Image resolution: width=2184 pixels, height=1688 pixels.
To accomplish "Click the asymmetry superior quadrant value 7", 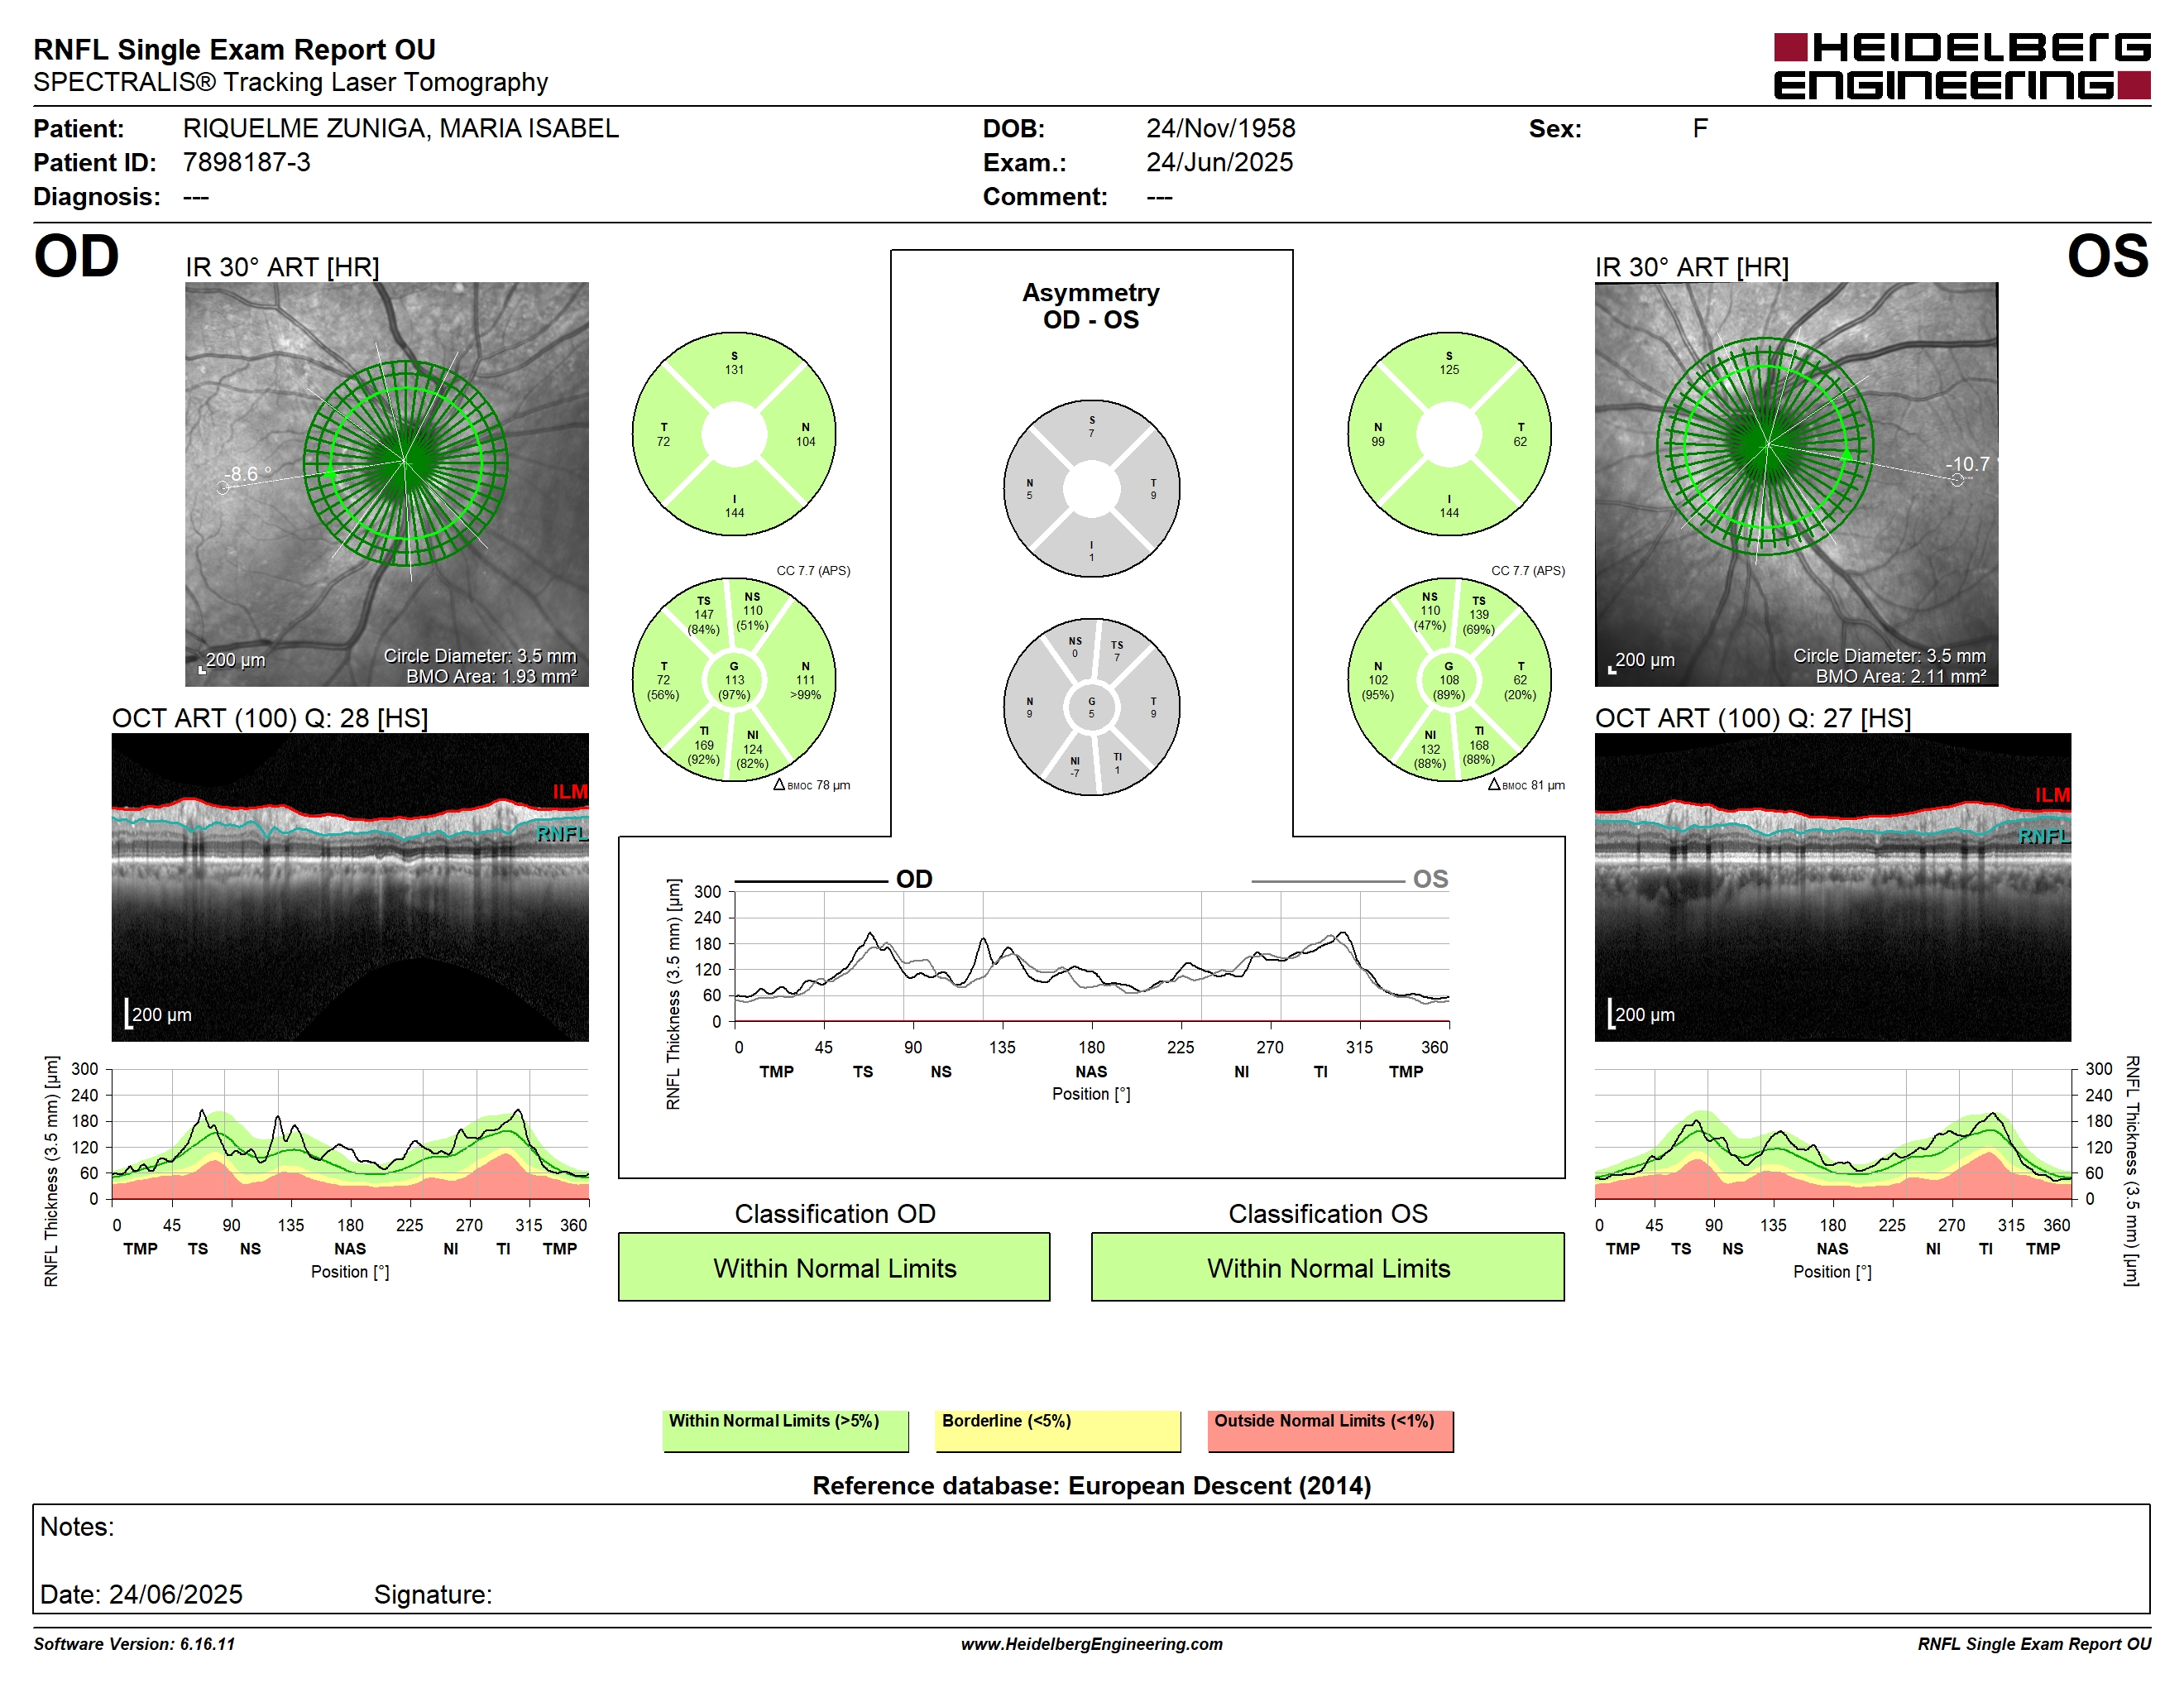I will (1091, 433).
